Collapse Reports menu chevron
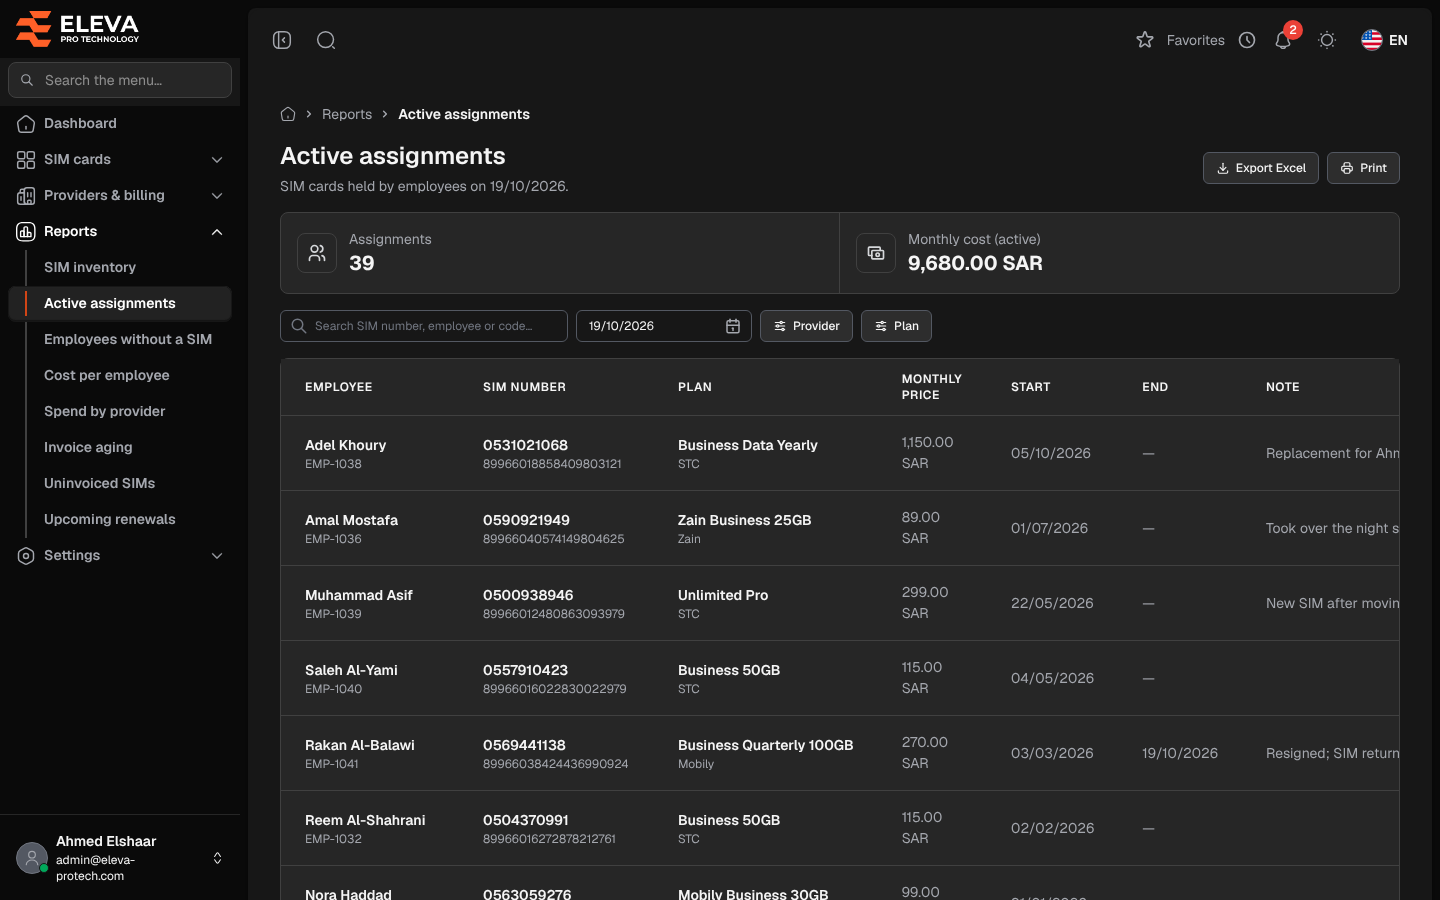Screen dimensions: 1440x900 [217, 232]
